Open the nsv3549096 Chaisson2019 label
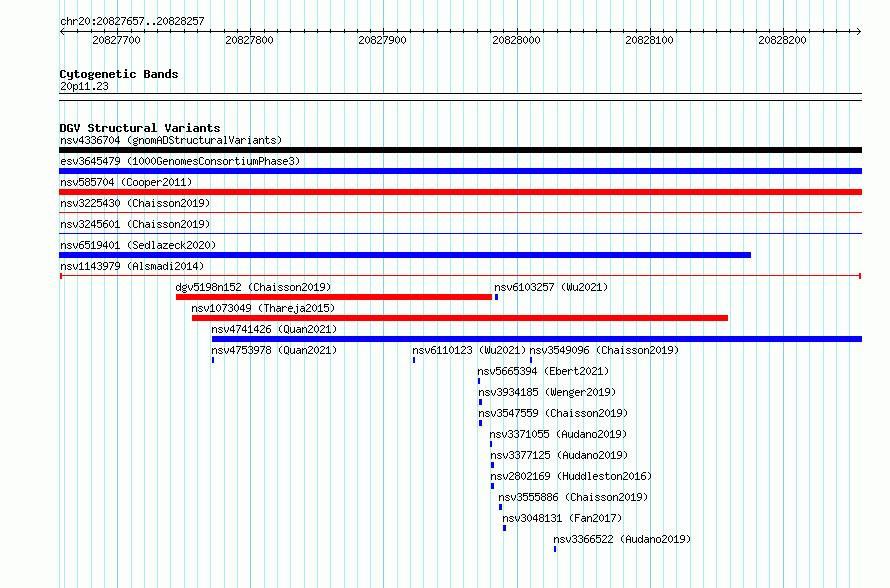This screenshot has width=890, height=588. (x=604, y=350)
